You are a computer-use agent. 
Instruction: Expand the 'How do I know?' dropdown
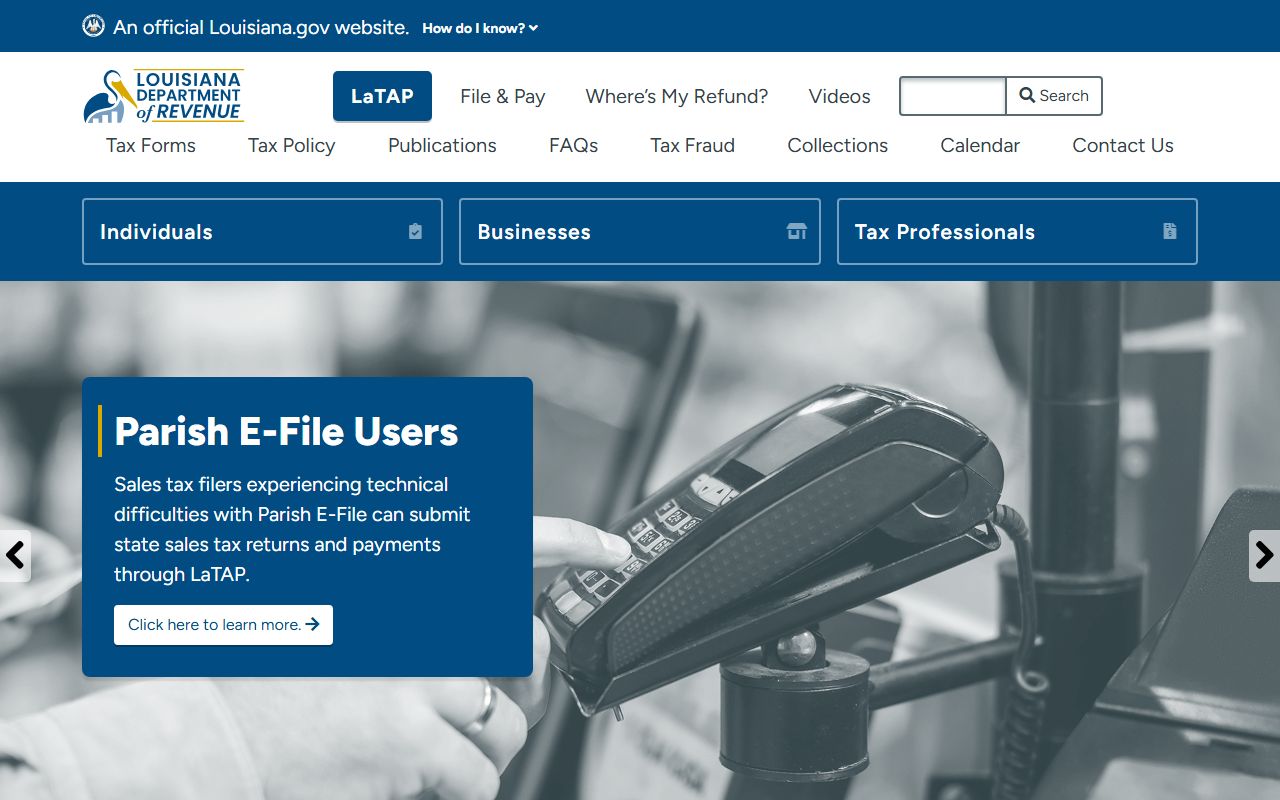[x=480, y=28]
